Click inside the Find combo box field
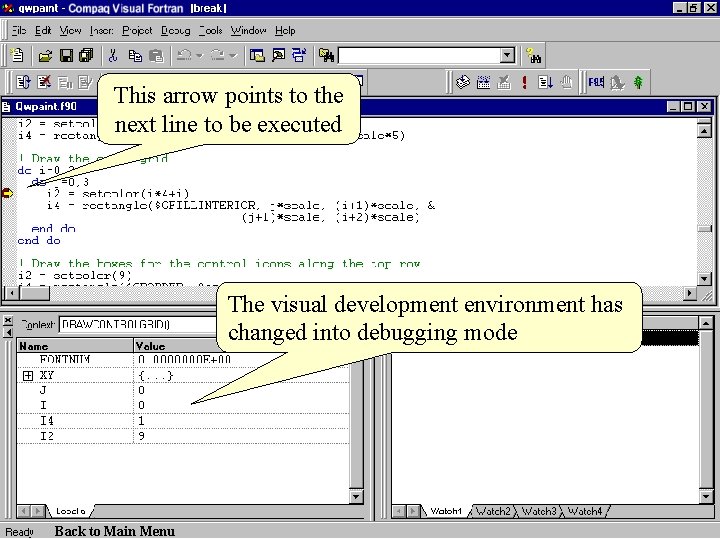Viewport: 720px width, 540px height. point(419,56)
